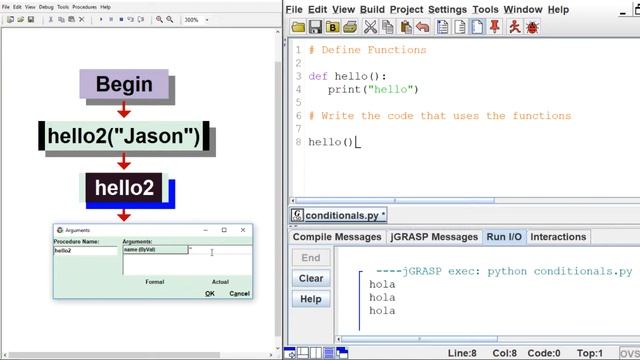Screen dimensions: 640x360
Task: Open the File menu in jGRASP
Action: pos(294,9)
